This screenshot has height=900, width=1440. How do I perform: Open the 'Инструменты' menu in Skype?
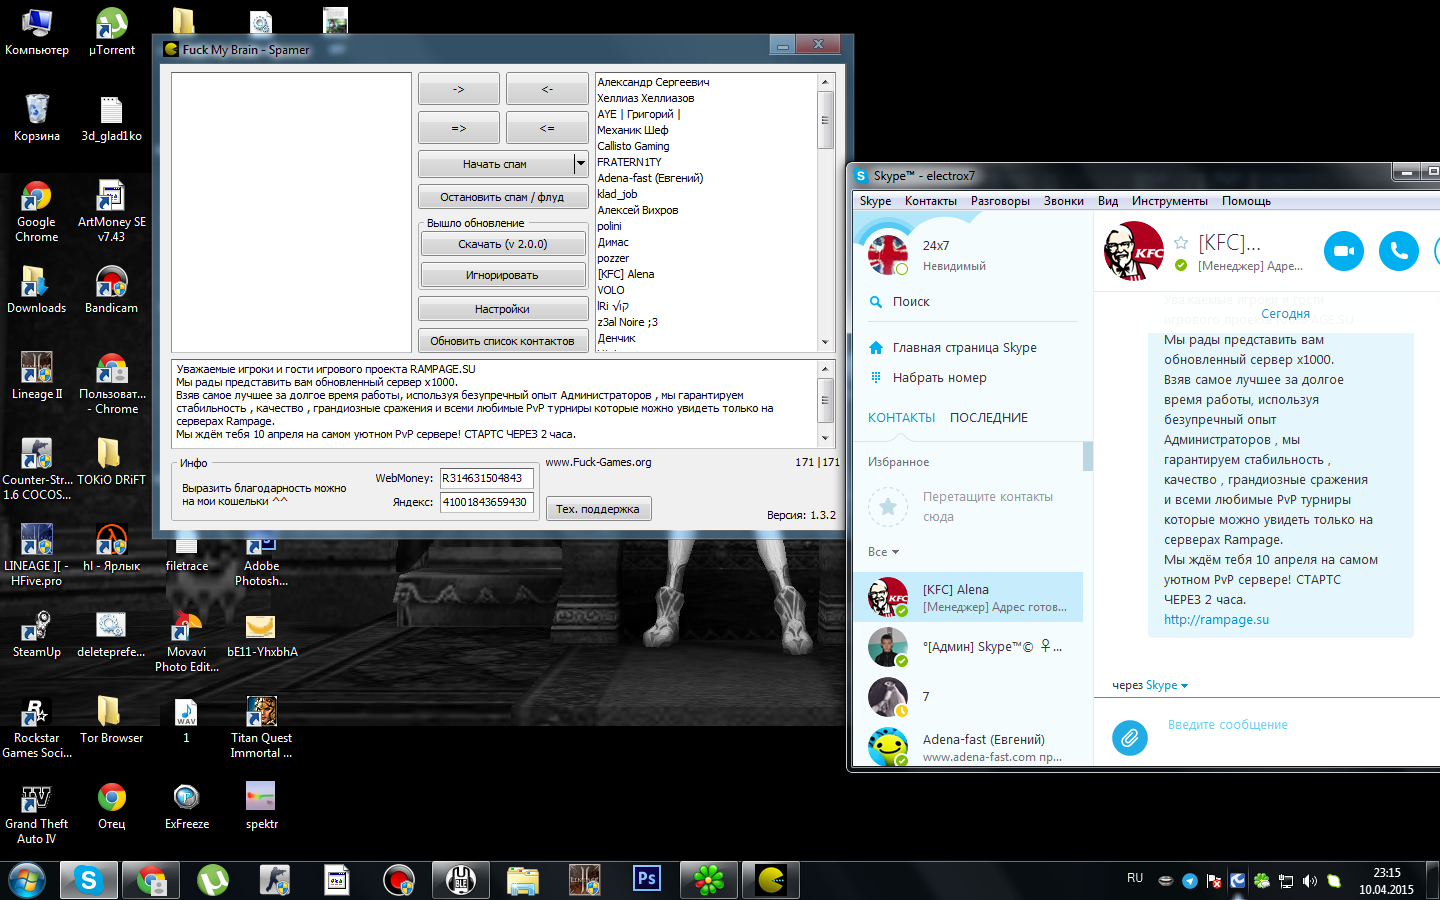(x=1169, y=201)
